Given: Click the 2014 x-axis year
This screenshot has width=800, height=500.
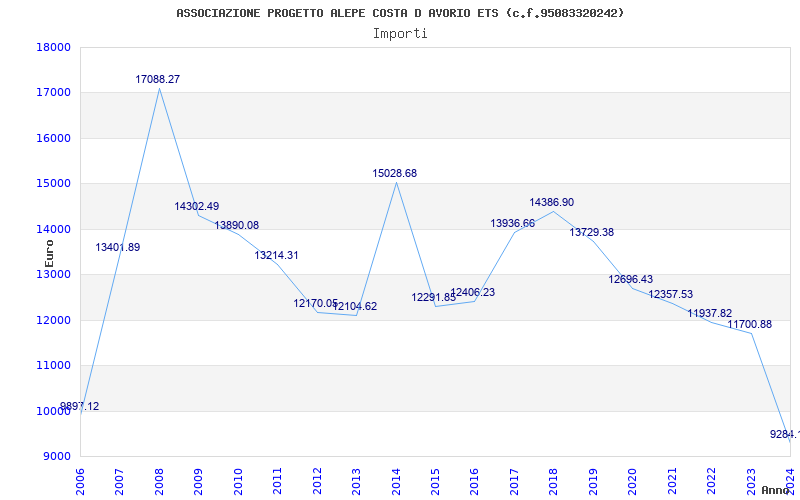Looking at the screenshot, I should point(396,482).
